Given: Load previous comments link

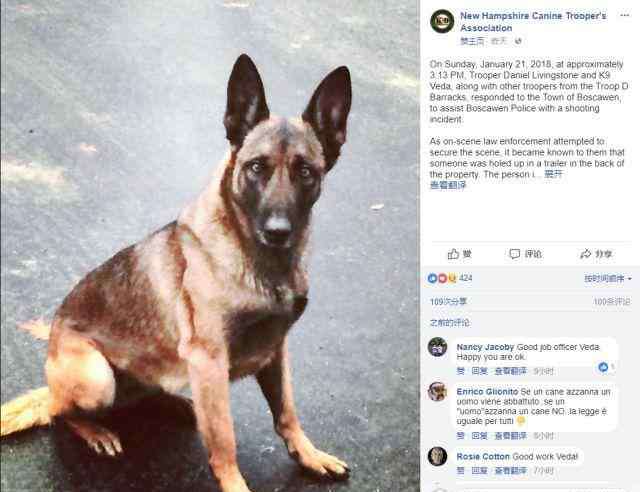Looking at the screenshot, I should pyautogui.click(x=449, y=323).
